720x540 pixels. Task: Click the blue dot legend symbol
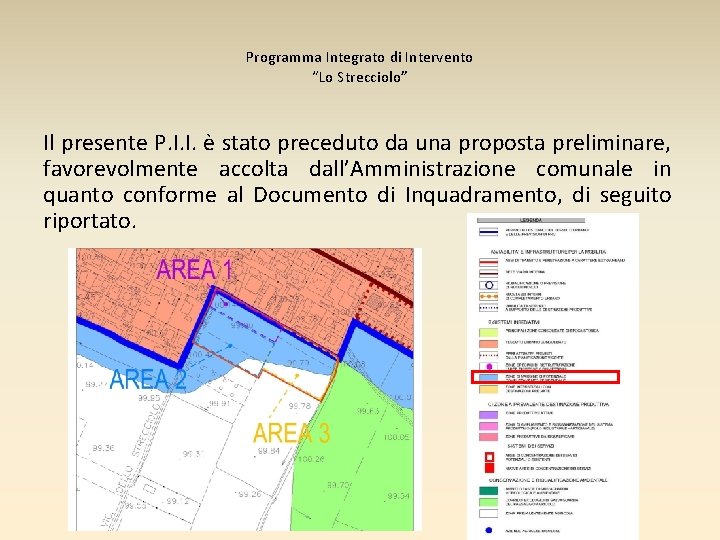point(489,530)
